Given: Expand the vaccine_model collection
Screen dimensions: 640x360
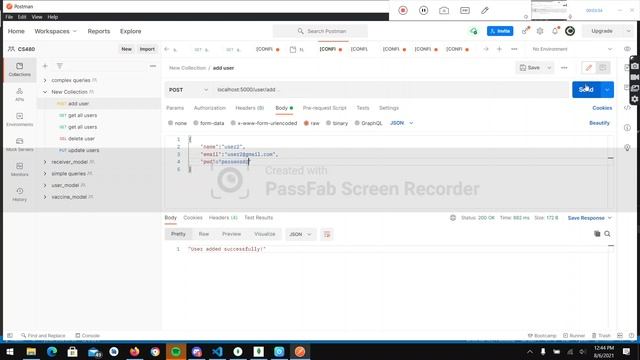Looking at the screenshot, I should (45, 197).
